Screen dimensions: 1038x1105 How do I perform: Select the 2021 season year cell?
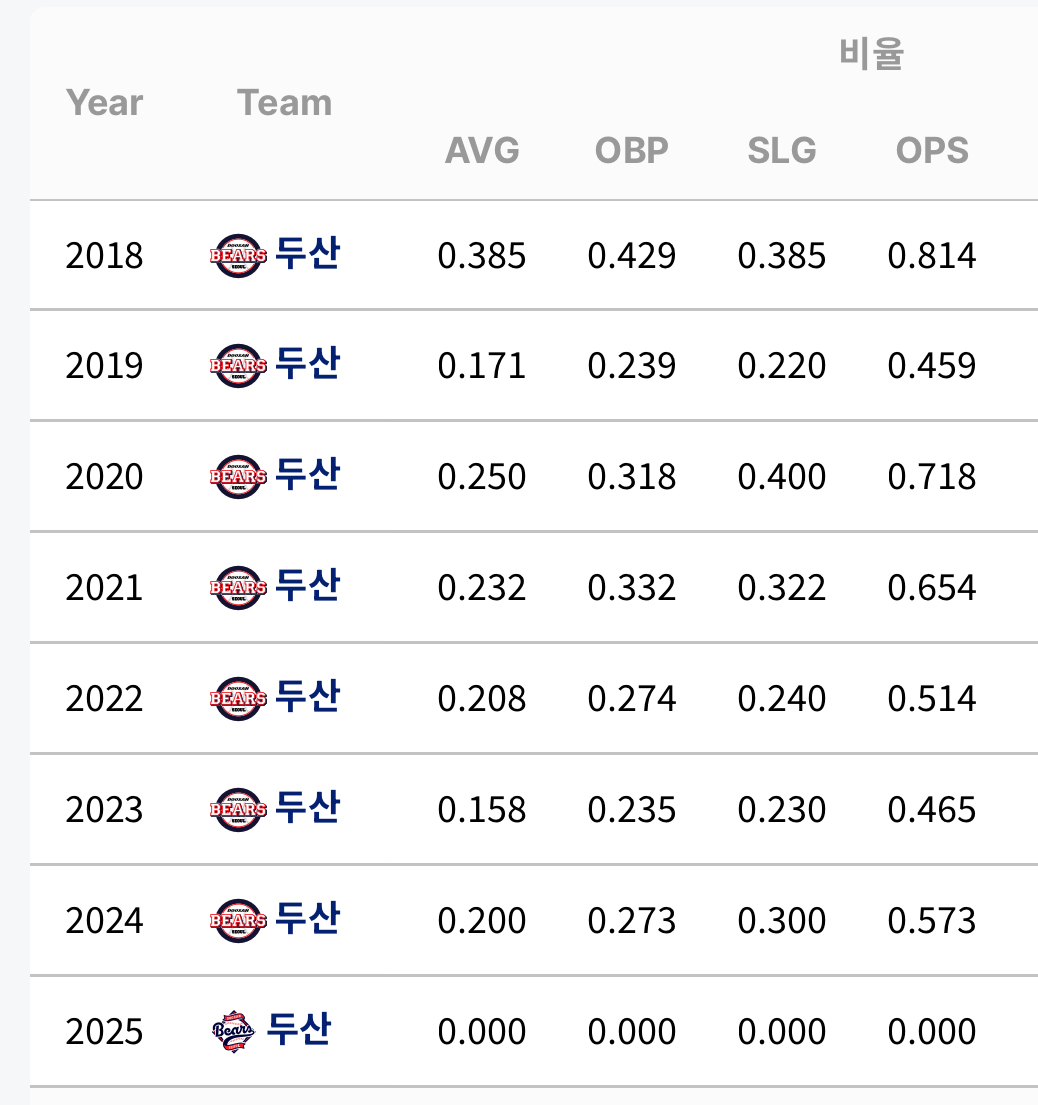104,588
